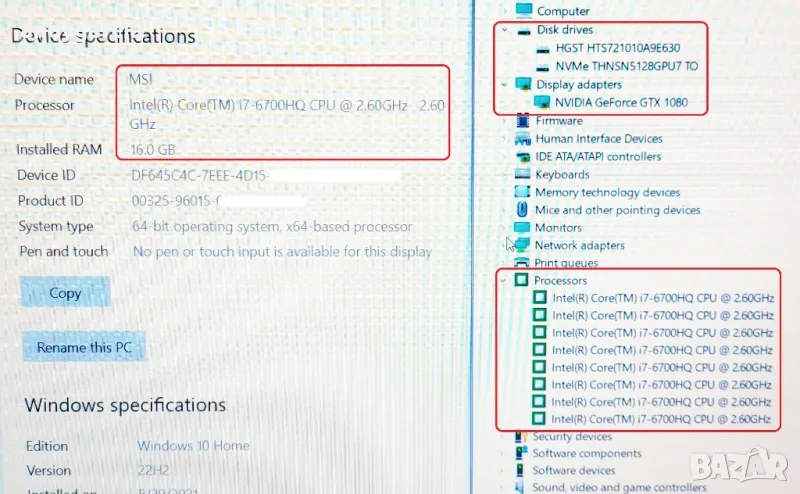
Task: Select the Keyboards label
Action: click(562, 175)
